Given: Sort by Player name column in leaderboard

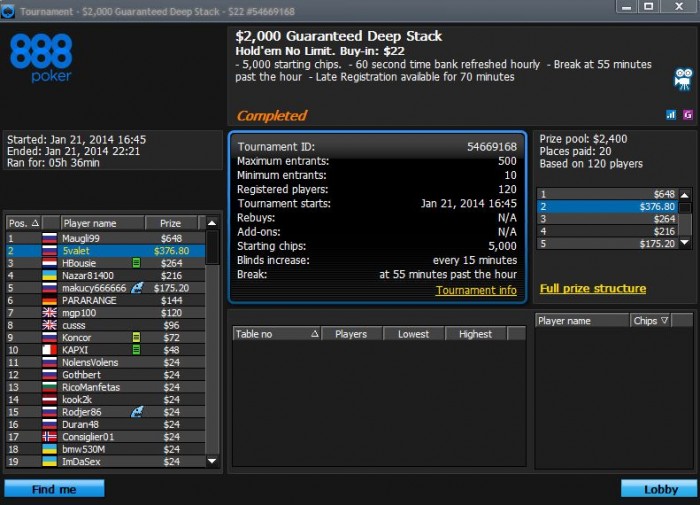Looking at the screenshot, I should pos(102,223).
